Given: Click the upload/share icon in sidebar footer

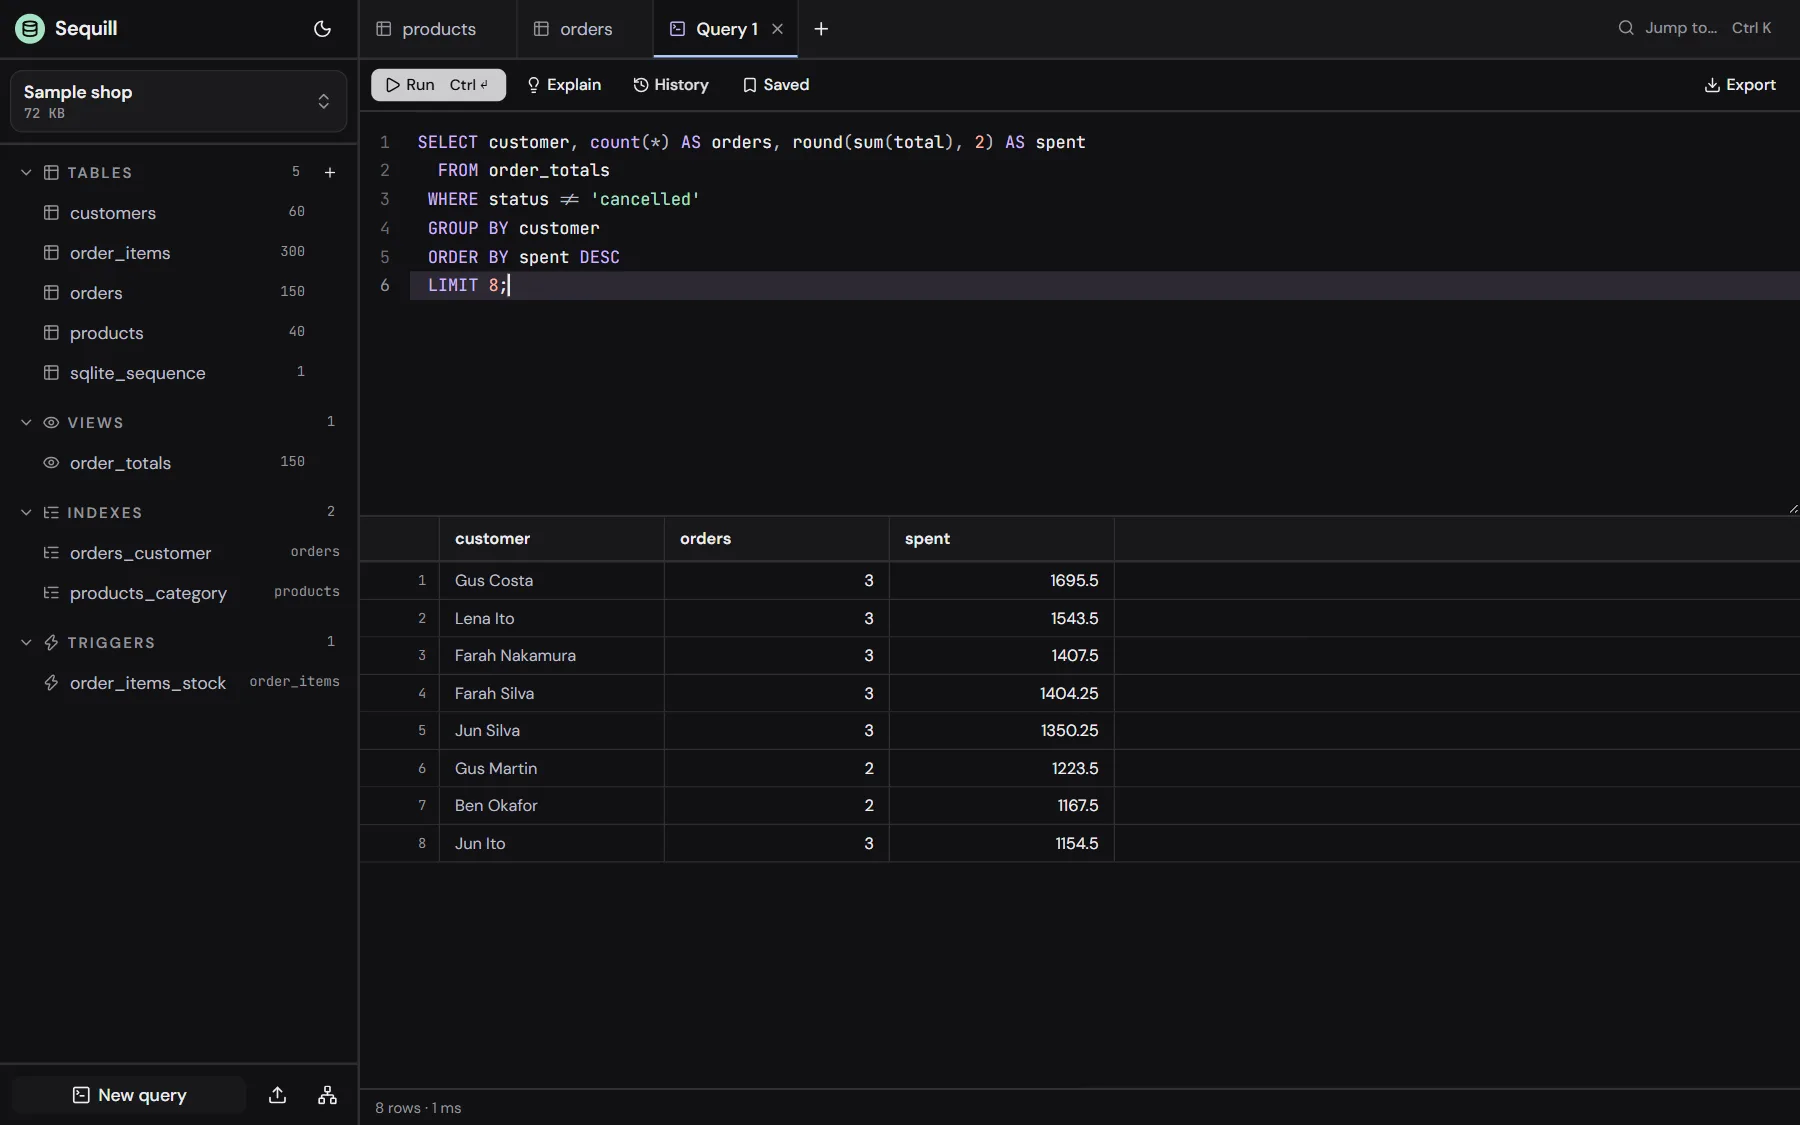Looking at the screenshot, I should click(278, 1095).
